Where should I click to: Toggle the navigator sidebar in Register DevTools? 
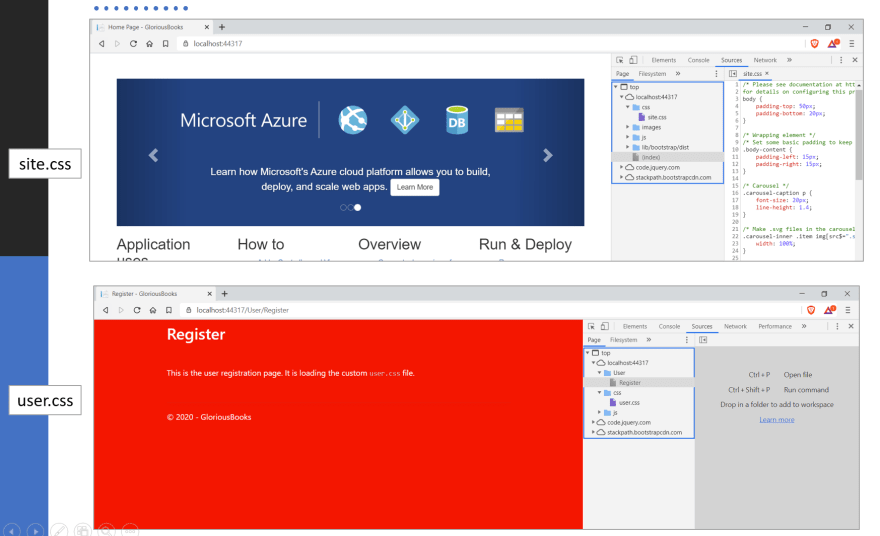(703, 340)
